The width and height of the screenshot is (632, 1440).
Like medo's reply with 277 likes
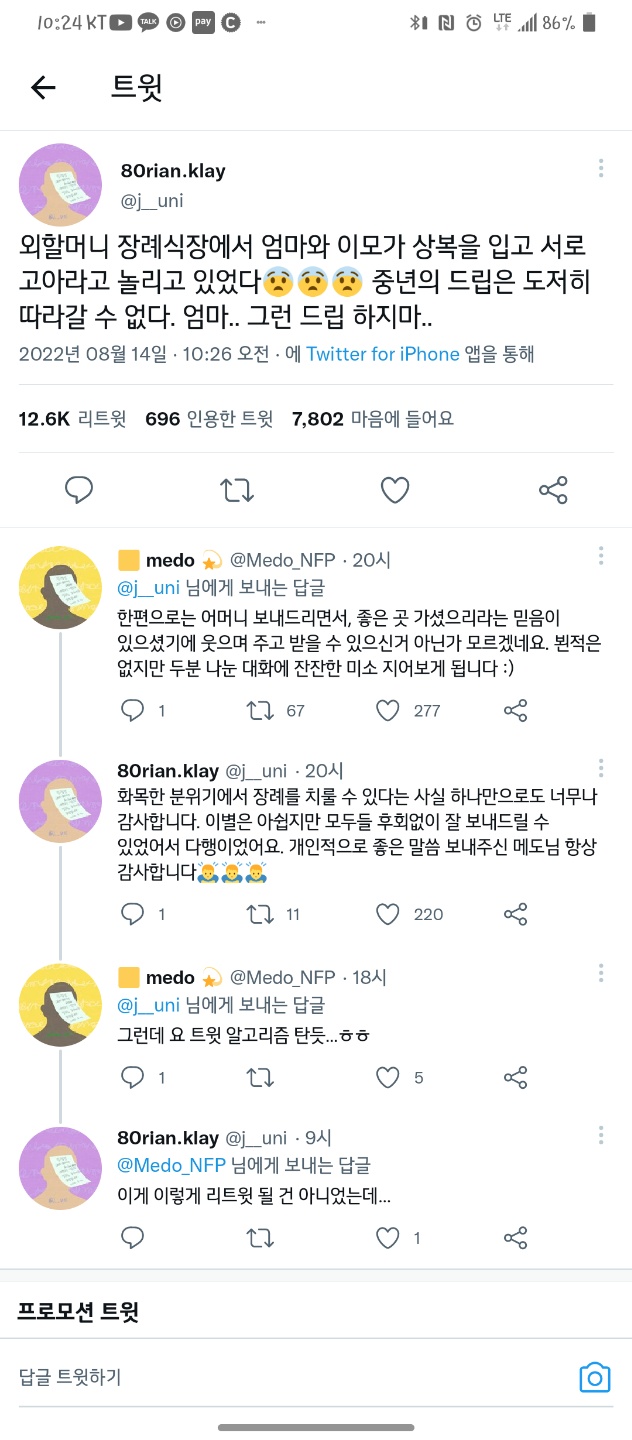[x=388, y=711]
